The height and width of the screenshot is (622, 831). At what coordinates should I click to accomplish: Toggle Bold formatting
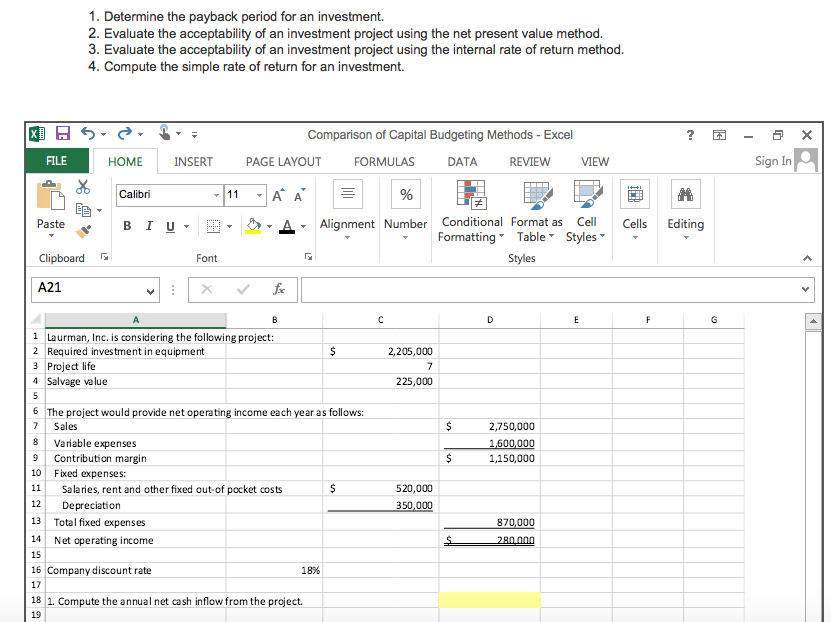click(x=127, y=226)
